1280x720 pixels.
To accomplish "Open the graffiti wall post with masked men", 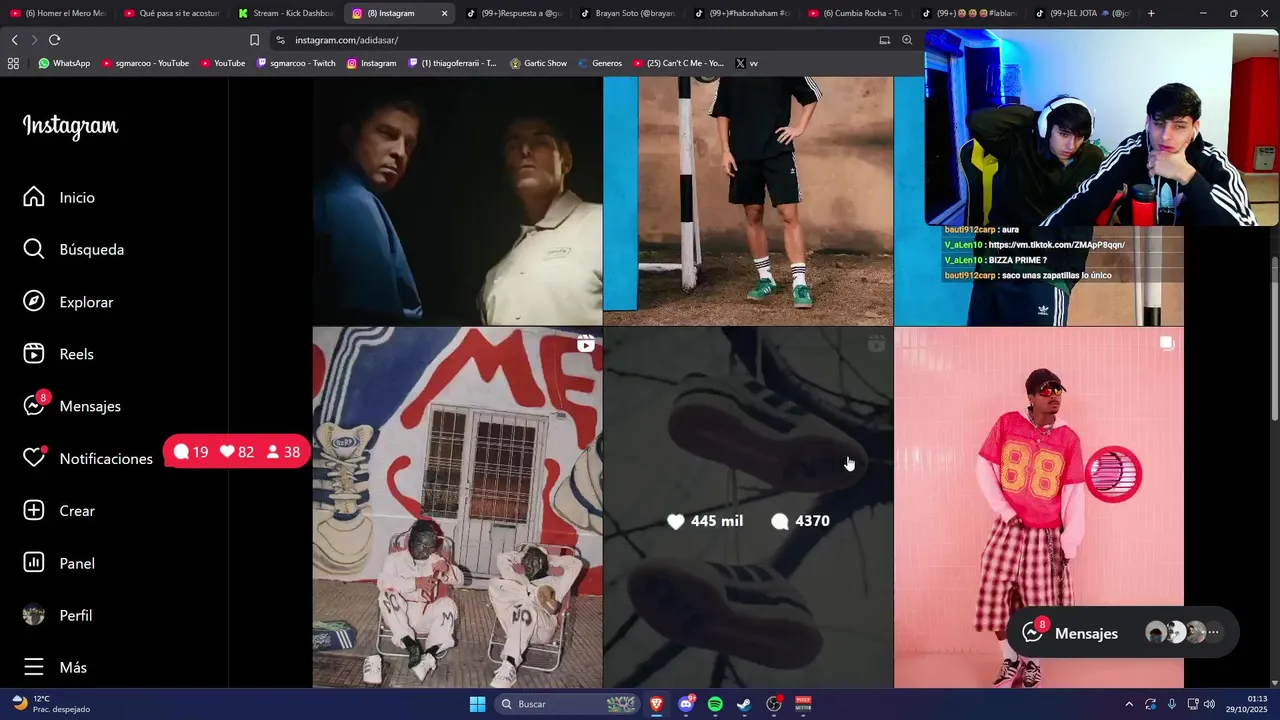I will [x=457, y=507].
